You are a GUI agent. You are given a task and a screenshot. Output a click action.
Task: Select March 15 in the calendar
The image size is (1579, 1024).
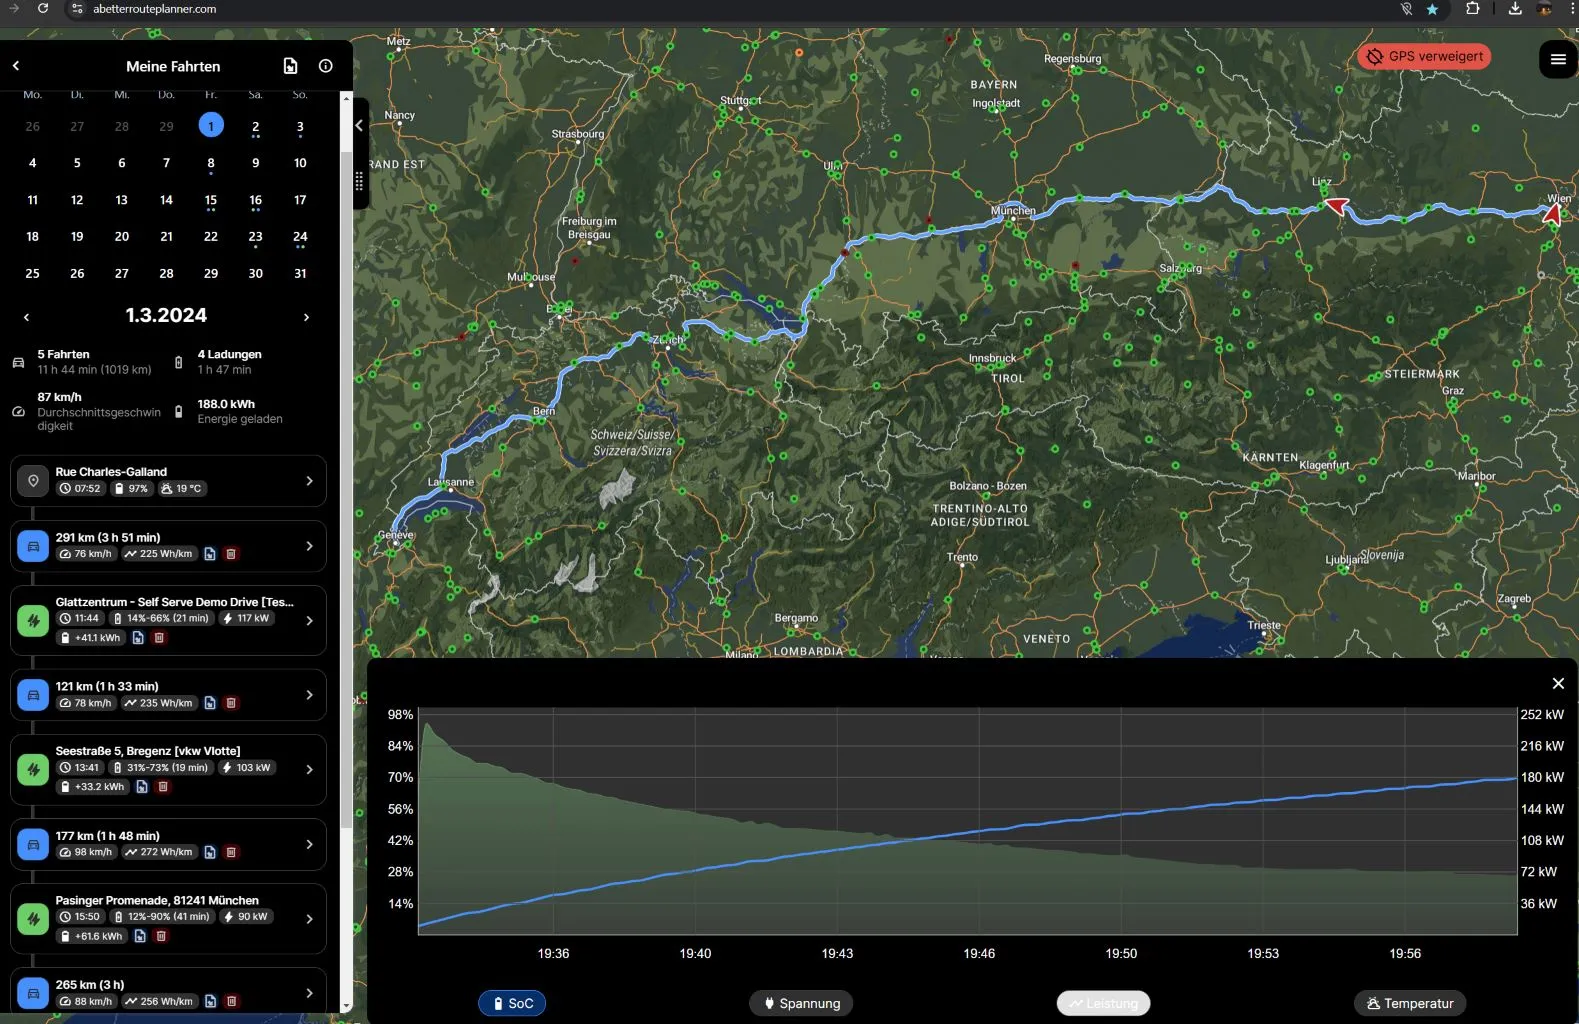coord(211,200)
